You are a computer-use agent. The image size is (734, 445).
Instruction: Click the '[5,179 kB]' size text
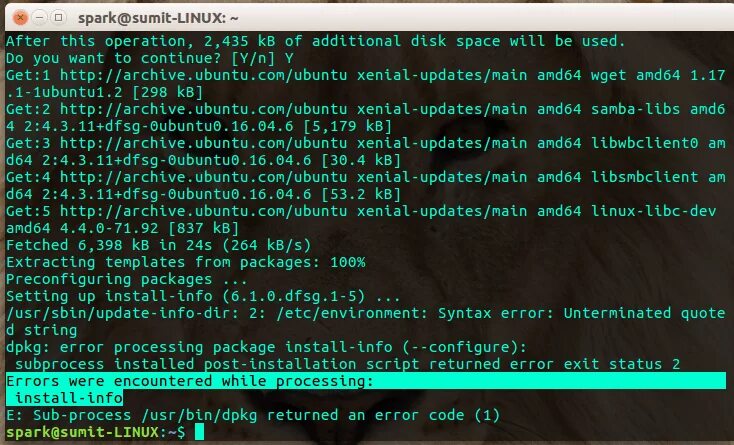coord(347,126)
